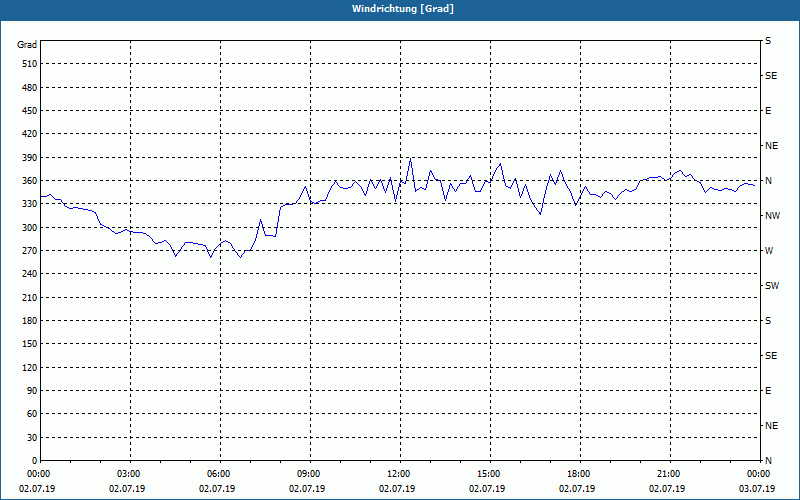Select the 360 y-axis value

click(30, 181)
